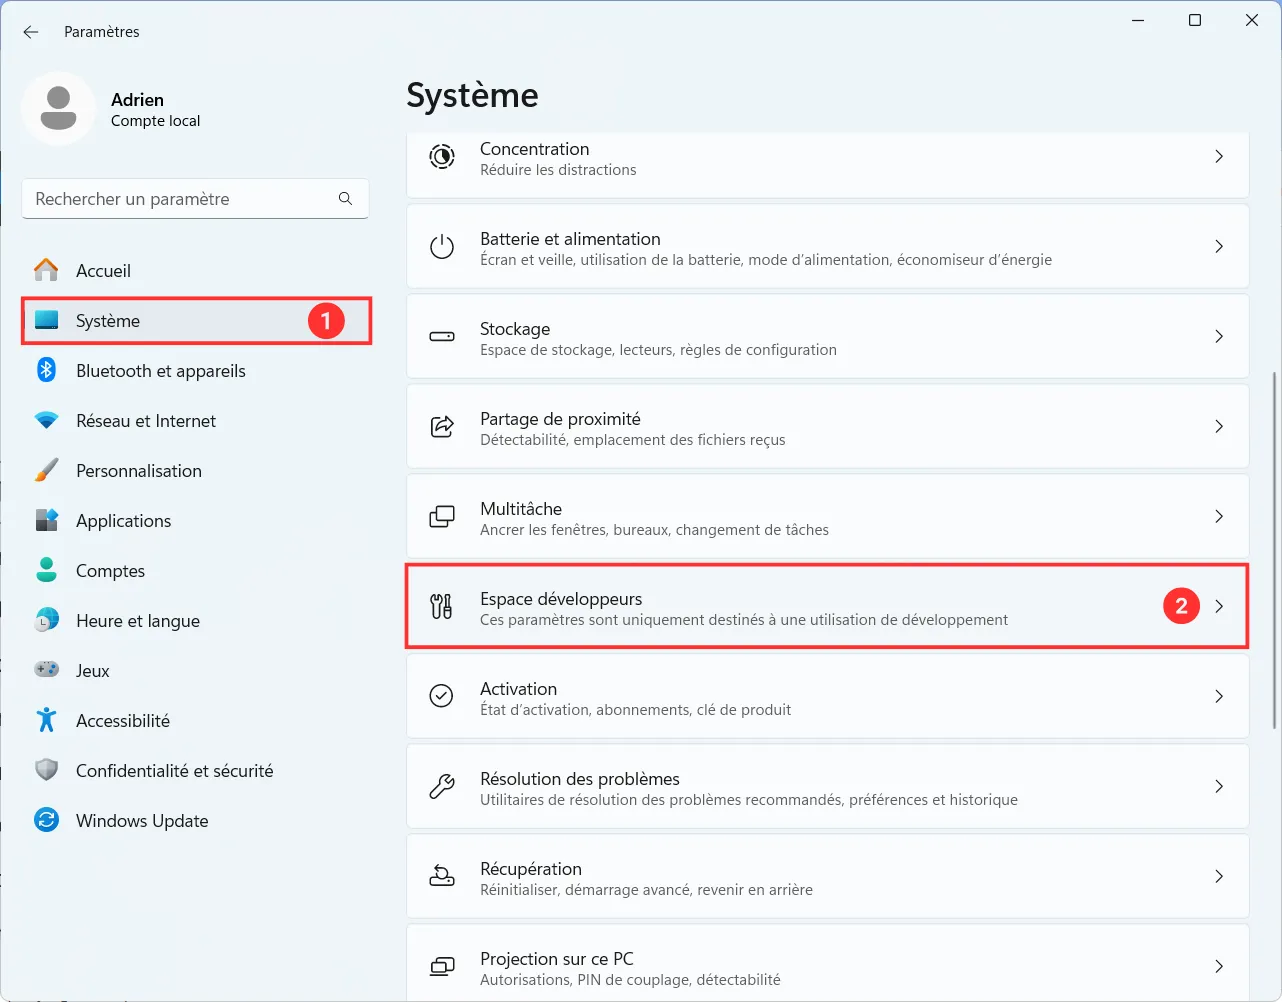Screen dimensions: 1282x1002
Task: Click 'Réduire les distractions' subtitle text
Action: pyautogui.click(x=558, y=170)
